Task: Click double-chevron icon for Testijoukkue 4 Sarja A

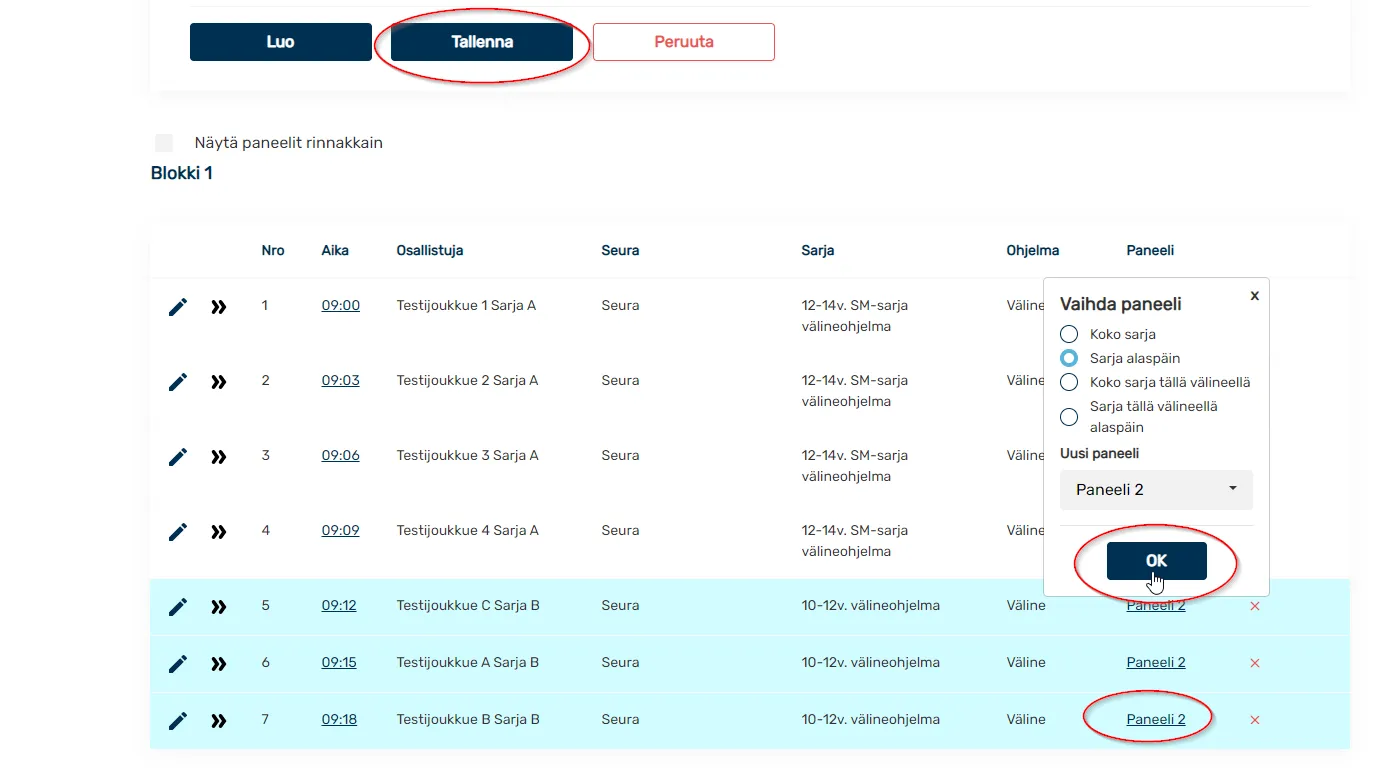Action: [219, 532]
